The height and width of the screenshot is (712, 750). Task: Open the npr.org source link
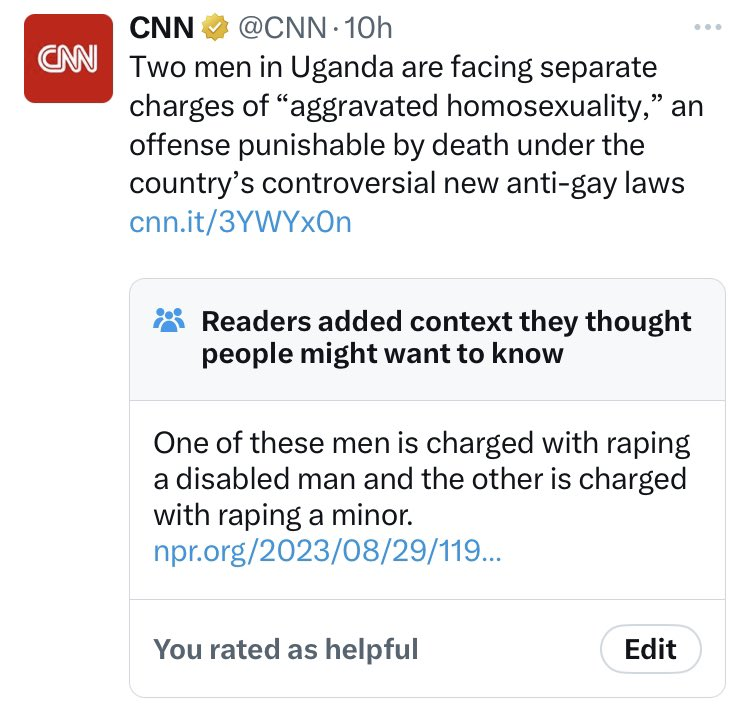(330, 550)
